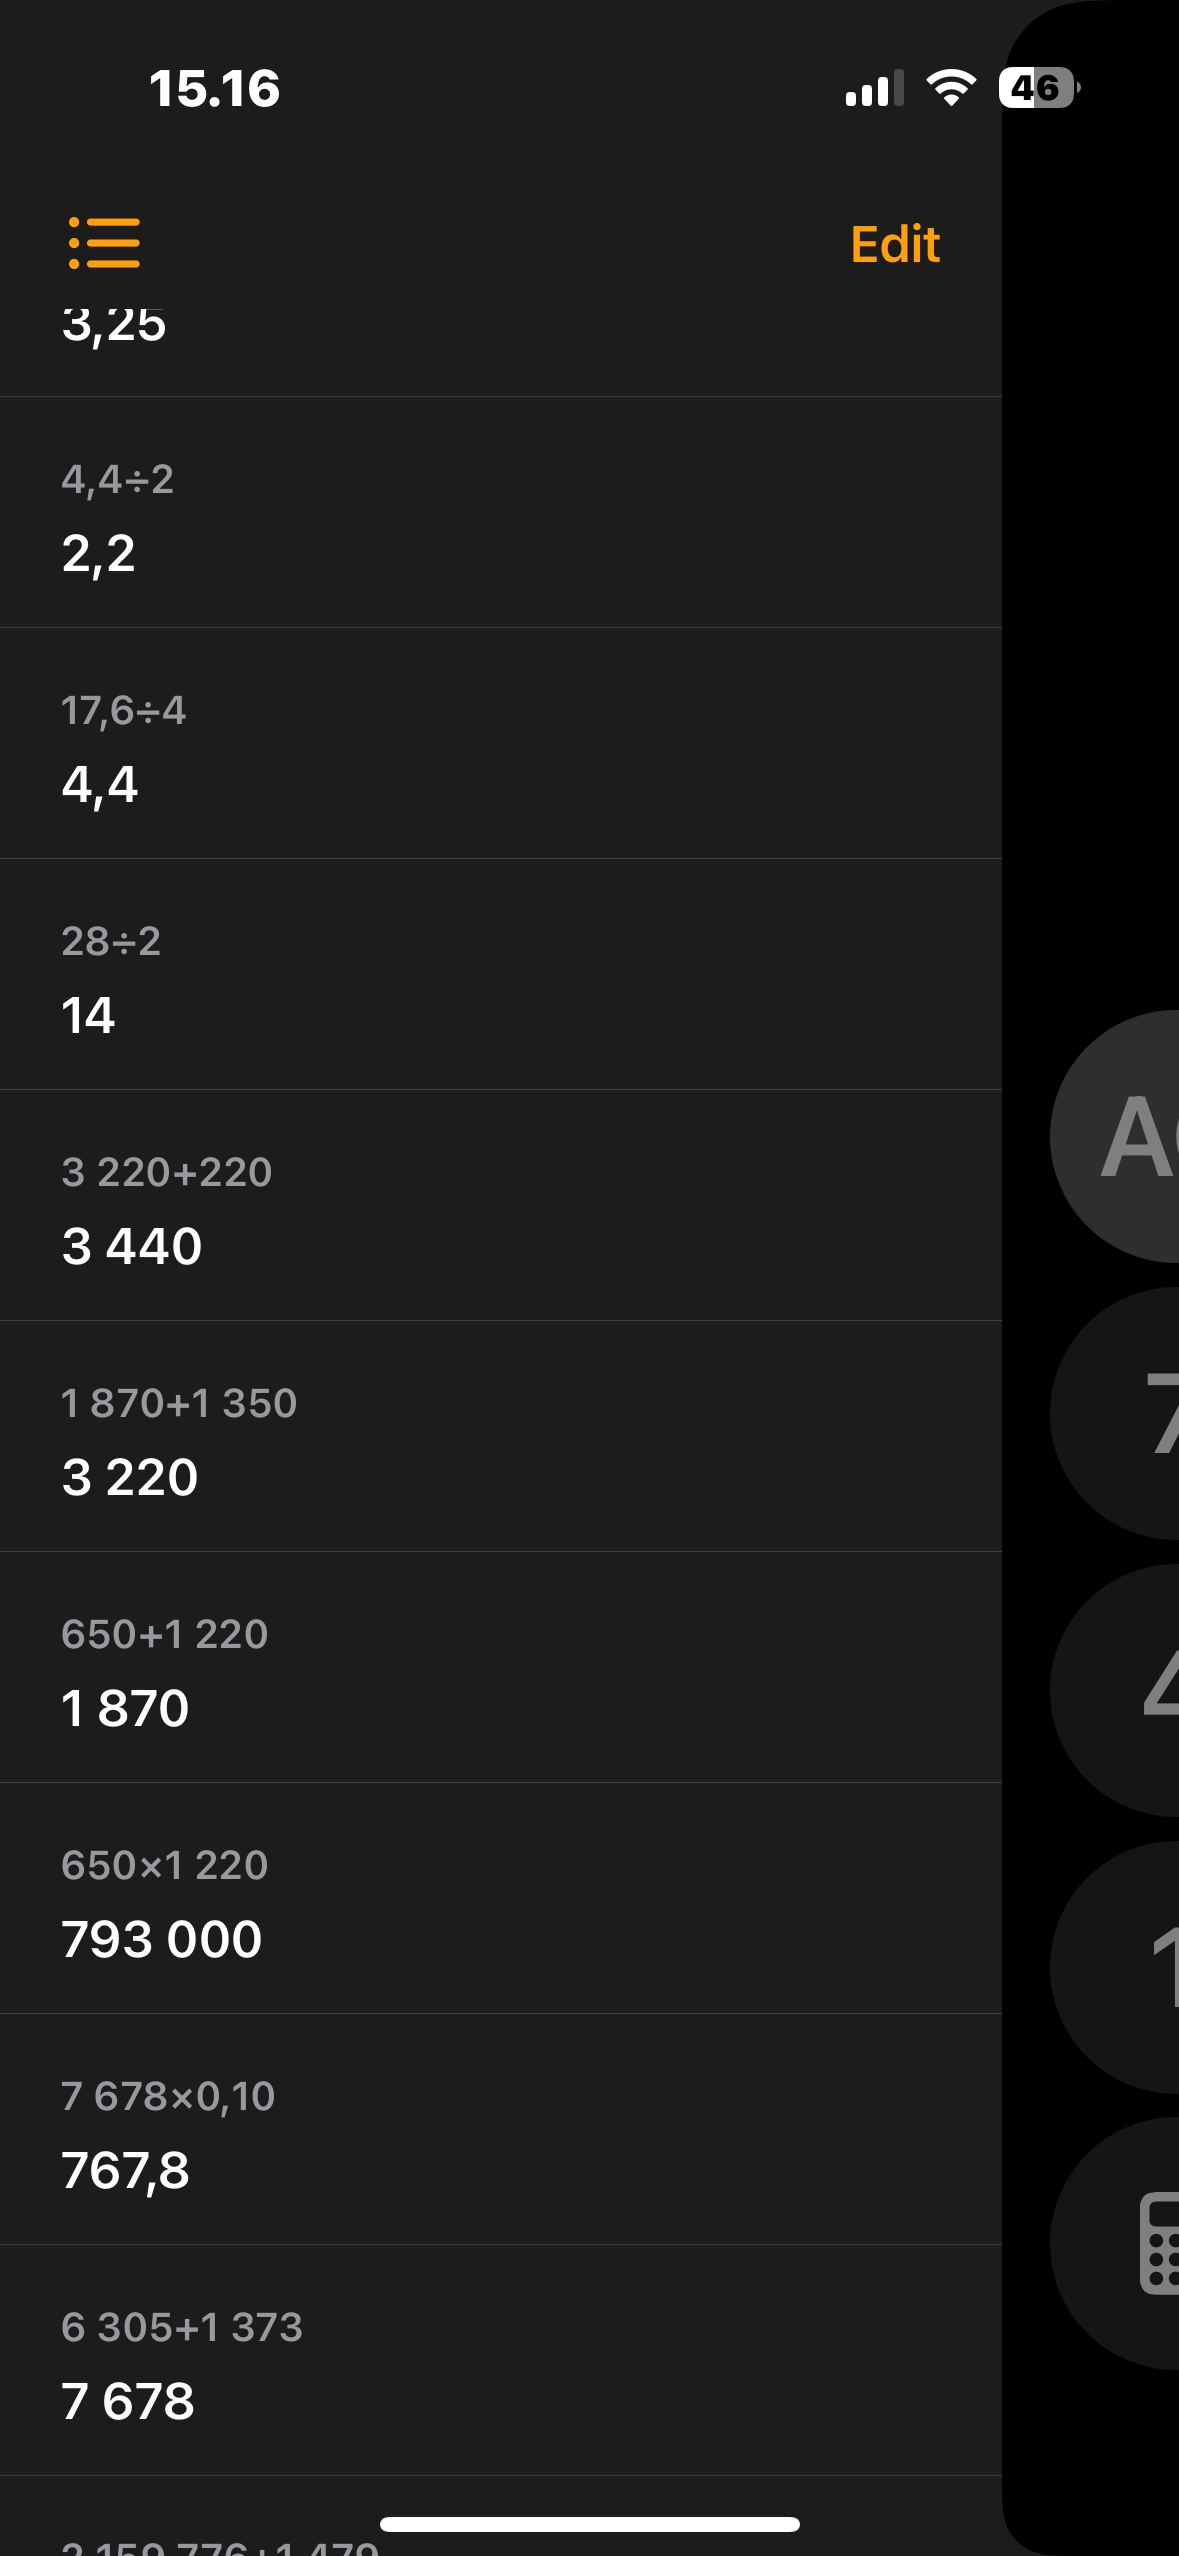Tap the history list icon
1179x2556 pixels.
pyautogui.click(x=104, y=243)
